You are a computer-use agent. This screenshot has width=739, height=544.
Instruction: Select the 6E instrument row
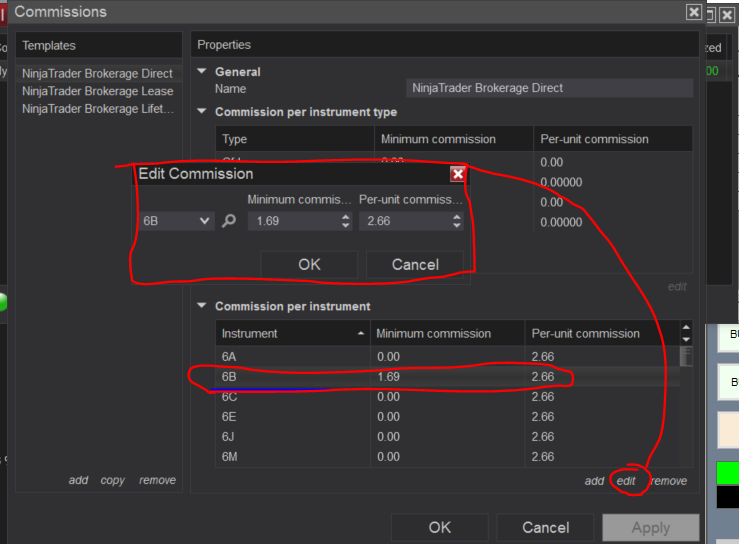[448, 417]
